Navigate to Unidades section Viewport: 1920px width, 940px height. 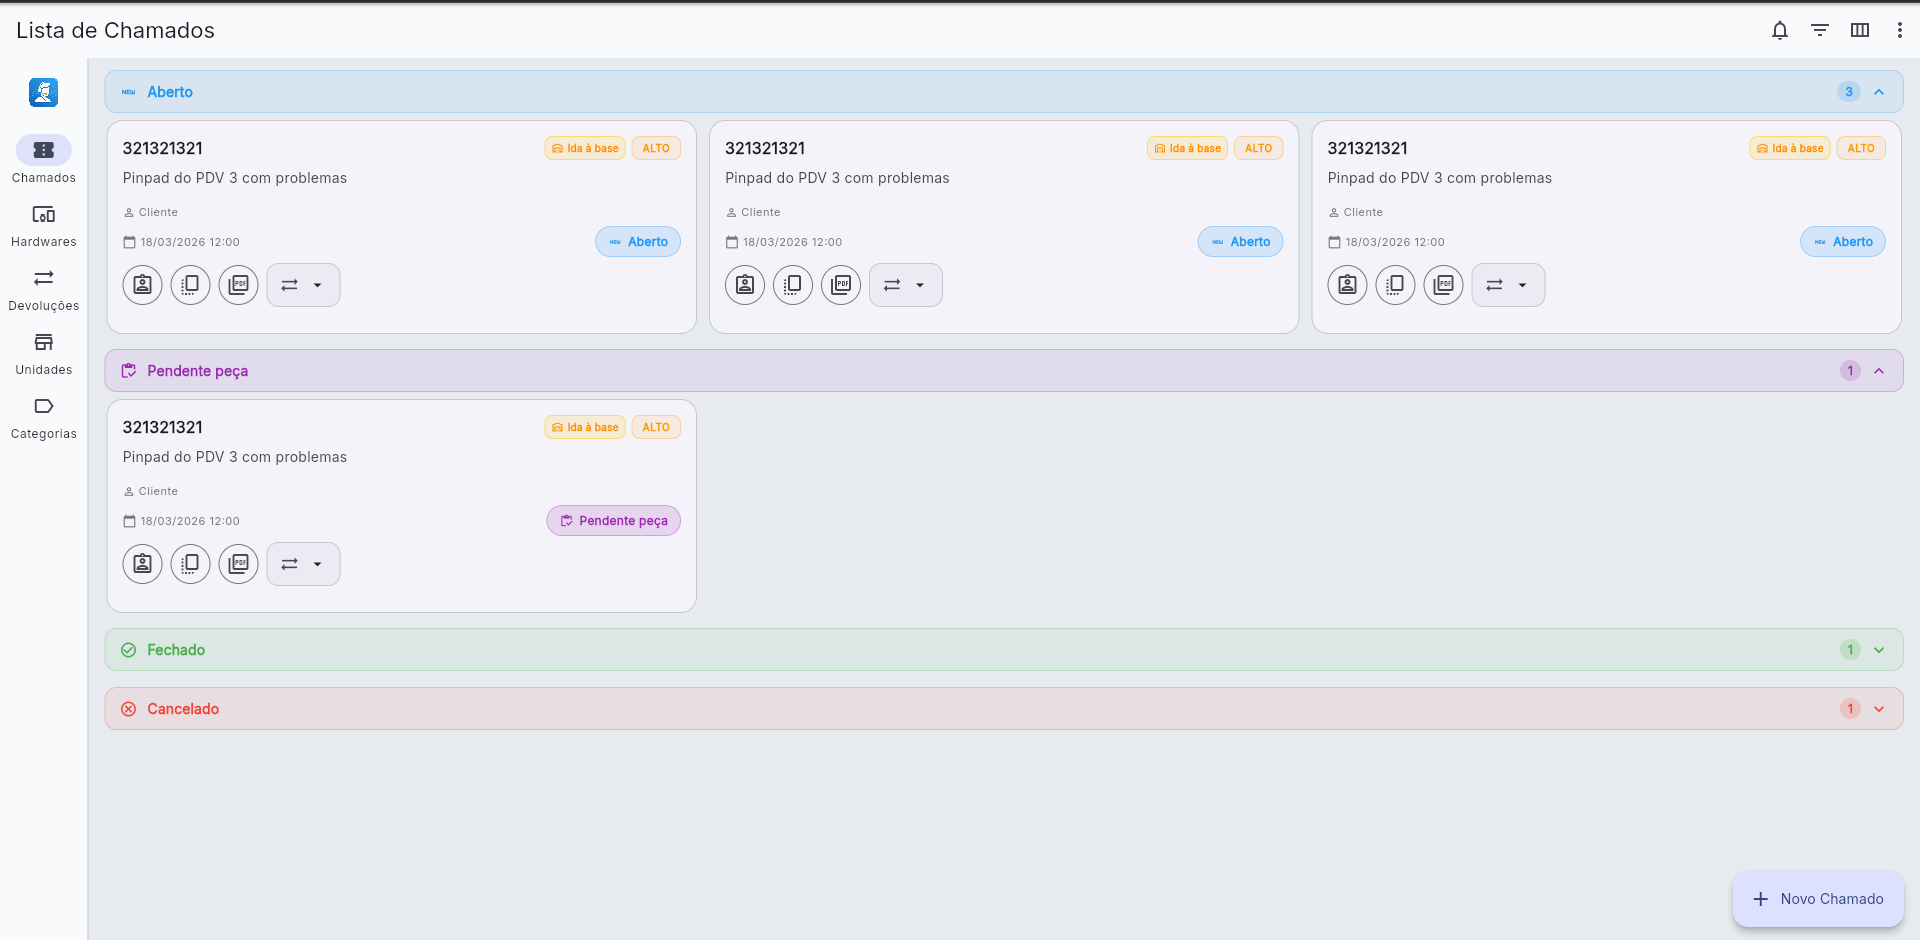click(43, 354)
